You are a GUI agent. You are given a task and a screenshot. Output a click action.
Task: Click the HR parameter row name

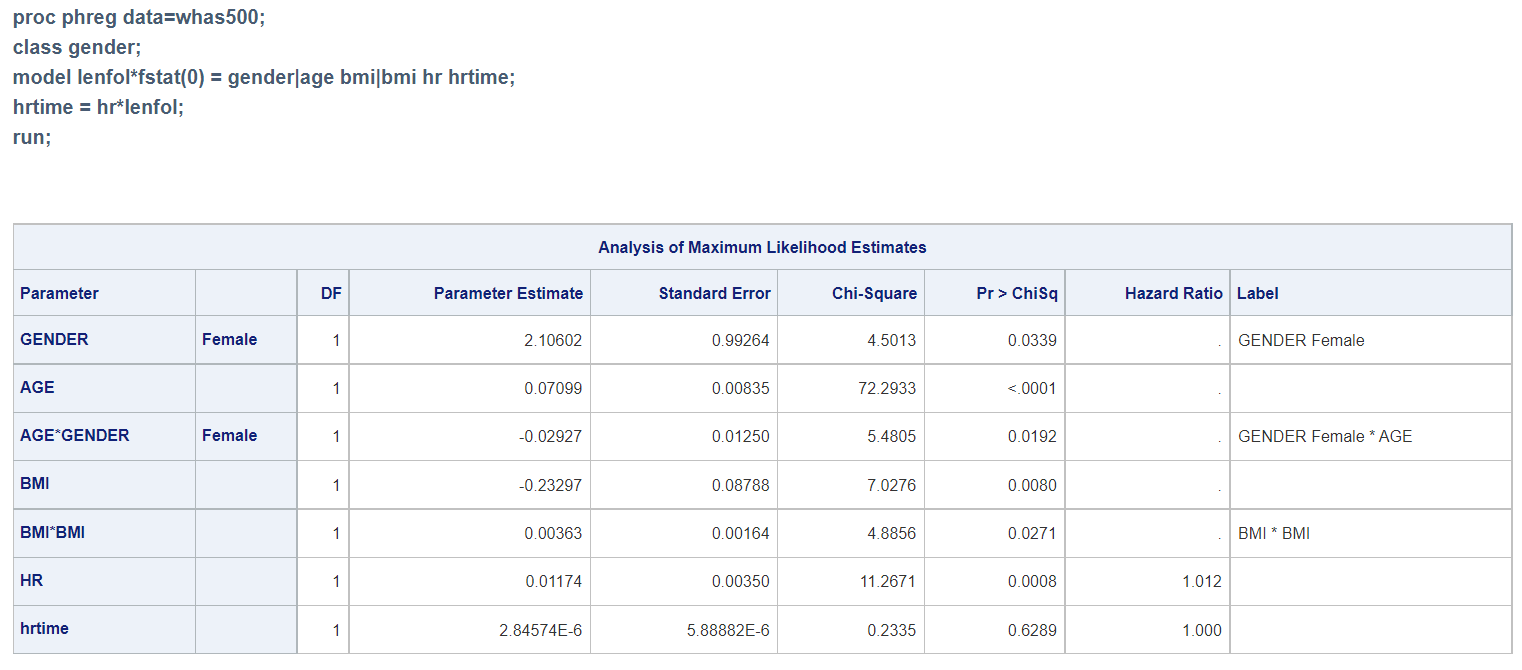coord(31,580)
